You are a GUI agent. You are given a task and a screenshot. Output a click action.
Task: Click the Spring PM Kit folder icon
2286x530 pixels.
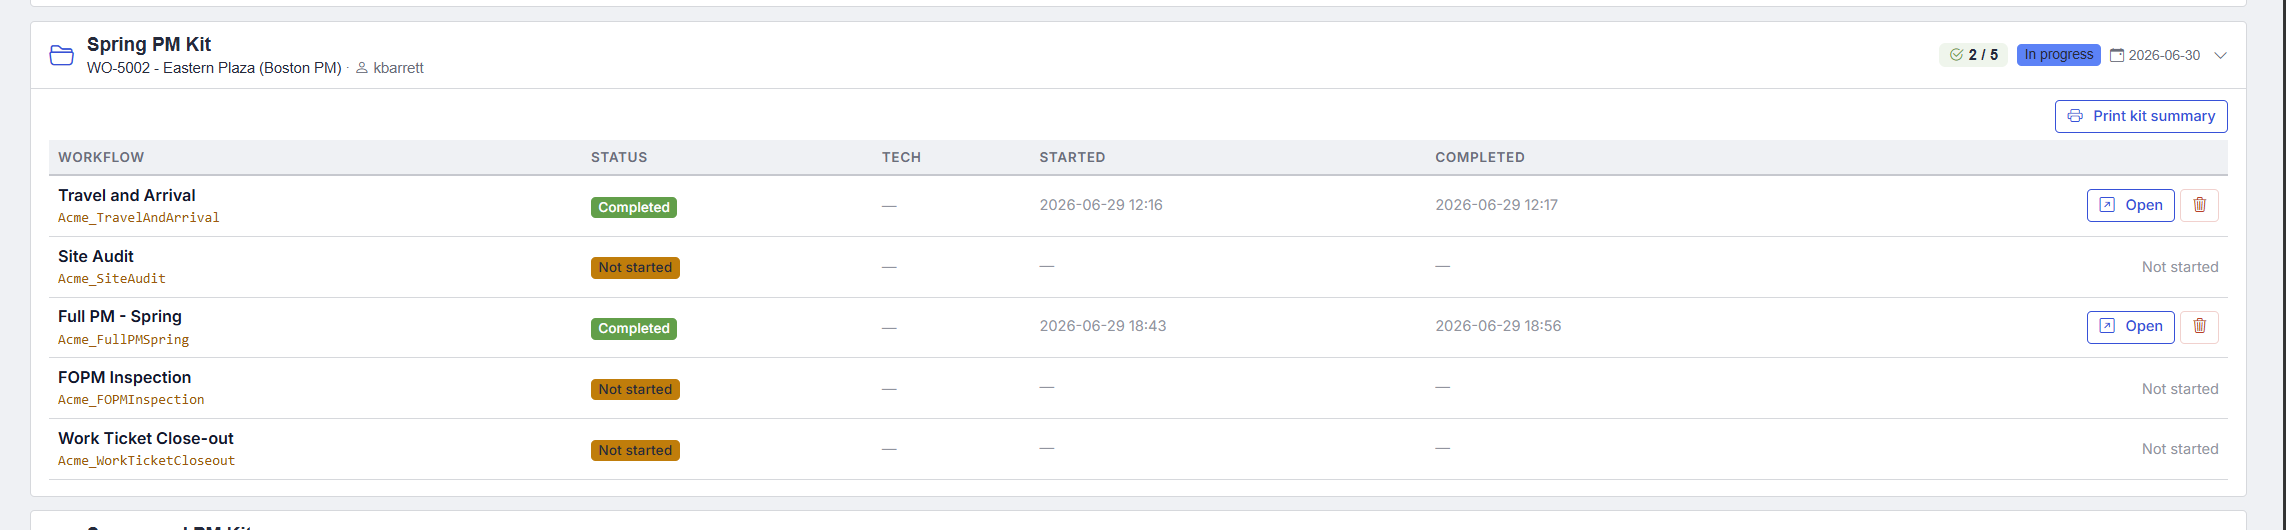tap(62, 55)
